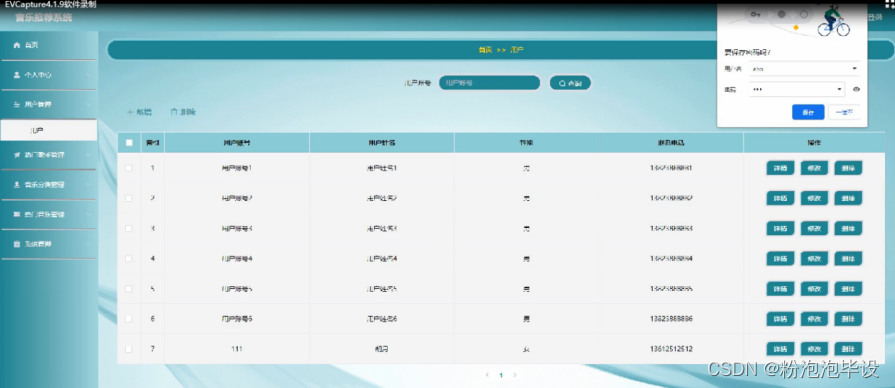Click the 用户账号6 cell
This screenshot has width=895, height=388.
click(x=237, y=318)
